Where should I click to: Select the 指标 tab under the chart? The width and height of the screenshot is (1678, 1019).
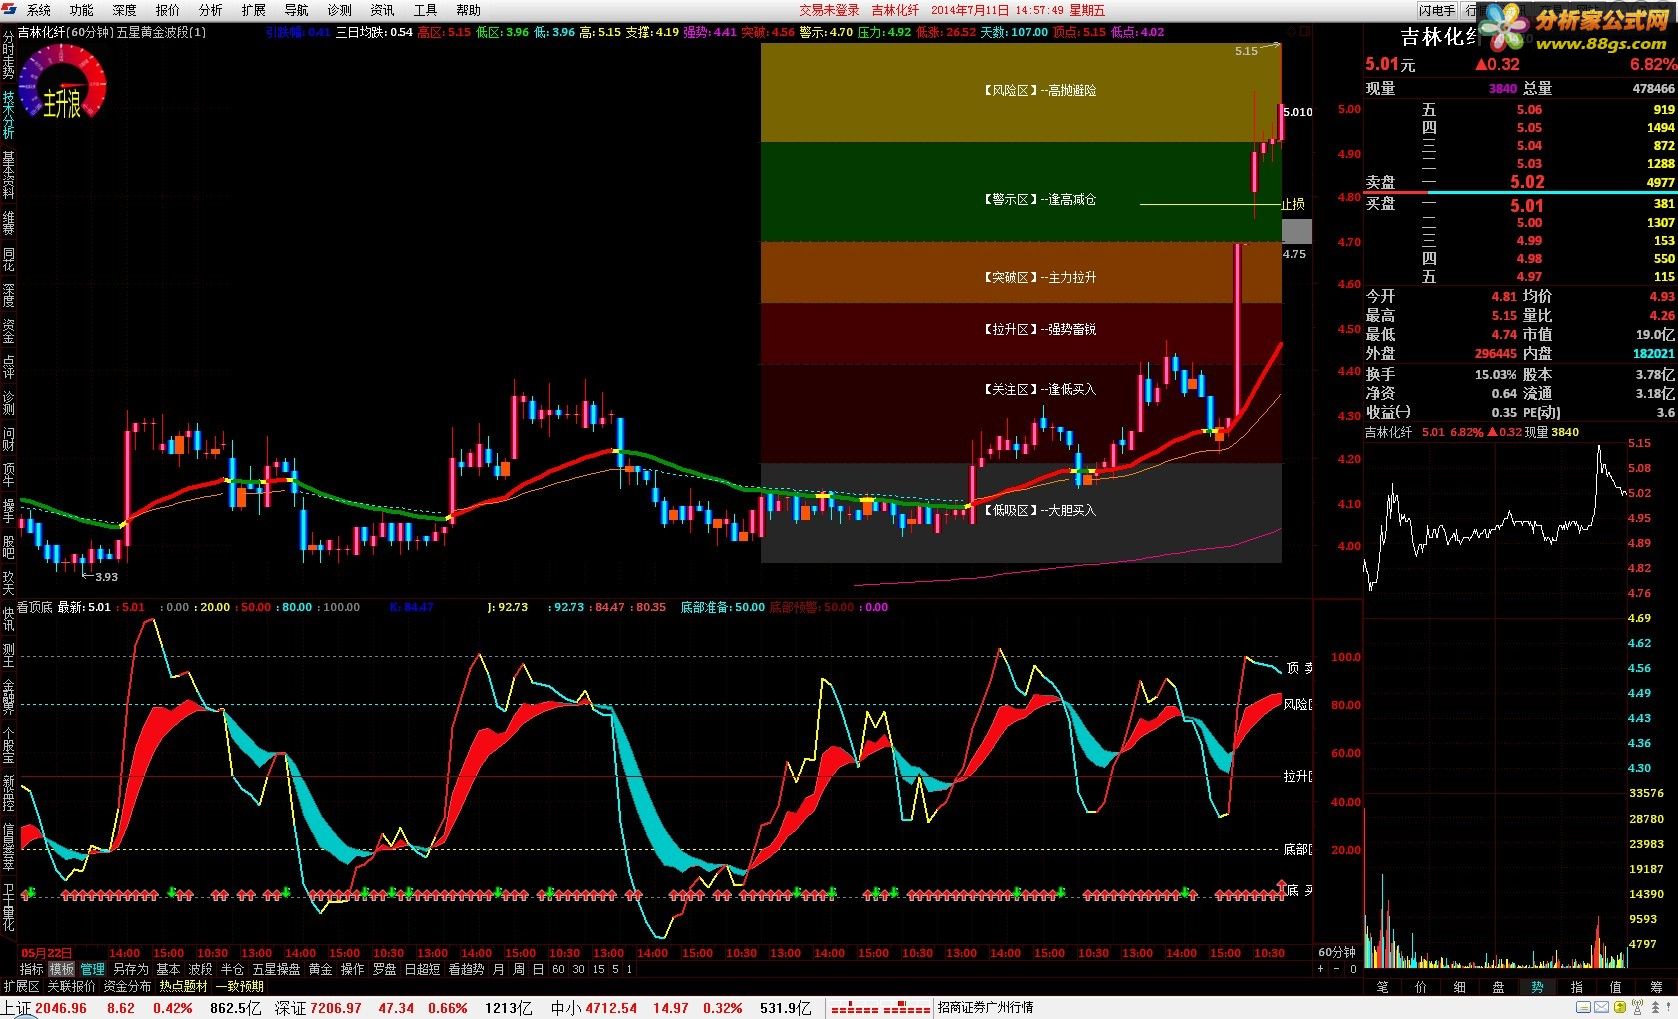[32, 969]
